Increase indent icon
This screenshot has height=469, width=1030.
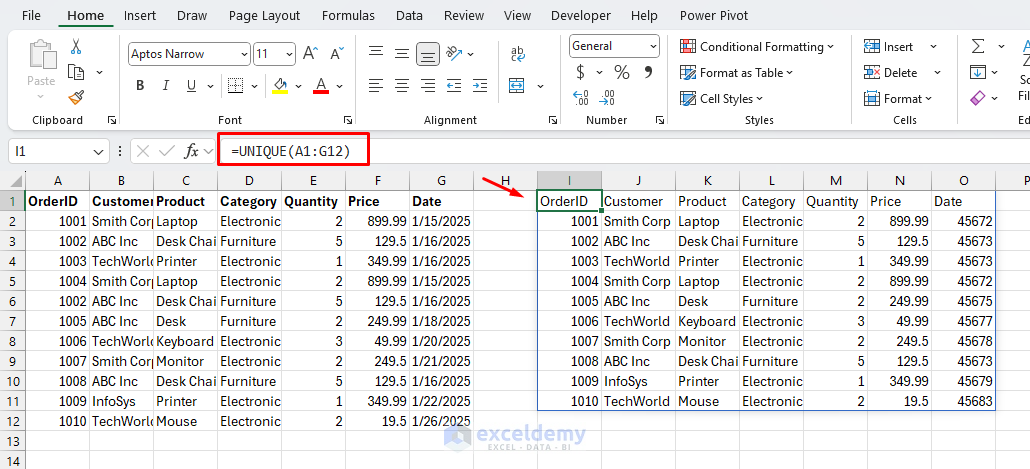[x=480, y=85]
